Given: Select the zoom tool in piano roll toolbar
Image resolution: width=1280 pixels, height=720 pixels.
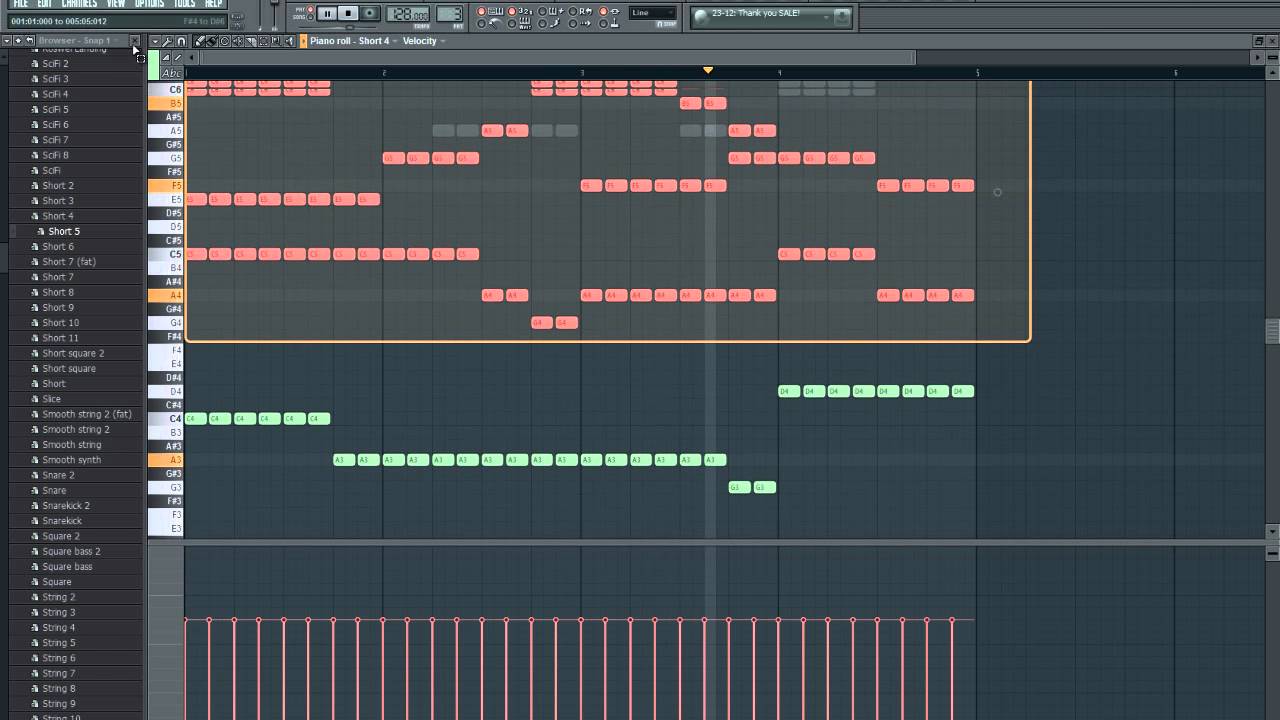Looking at the screenshot, I should click(x=276, y=41).
